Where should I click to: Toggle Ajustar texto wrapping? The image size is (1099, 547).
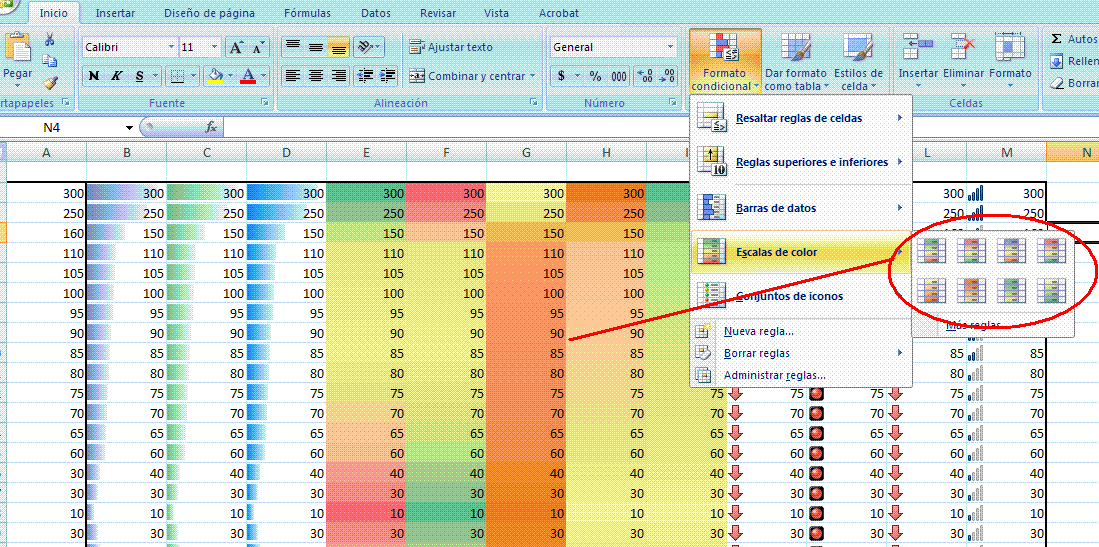click(451, 47)
